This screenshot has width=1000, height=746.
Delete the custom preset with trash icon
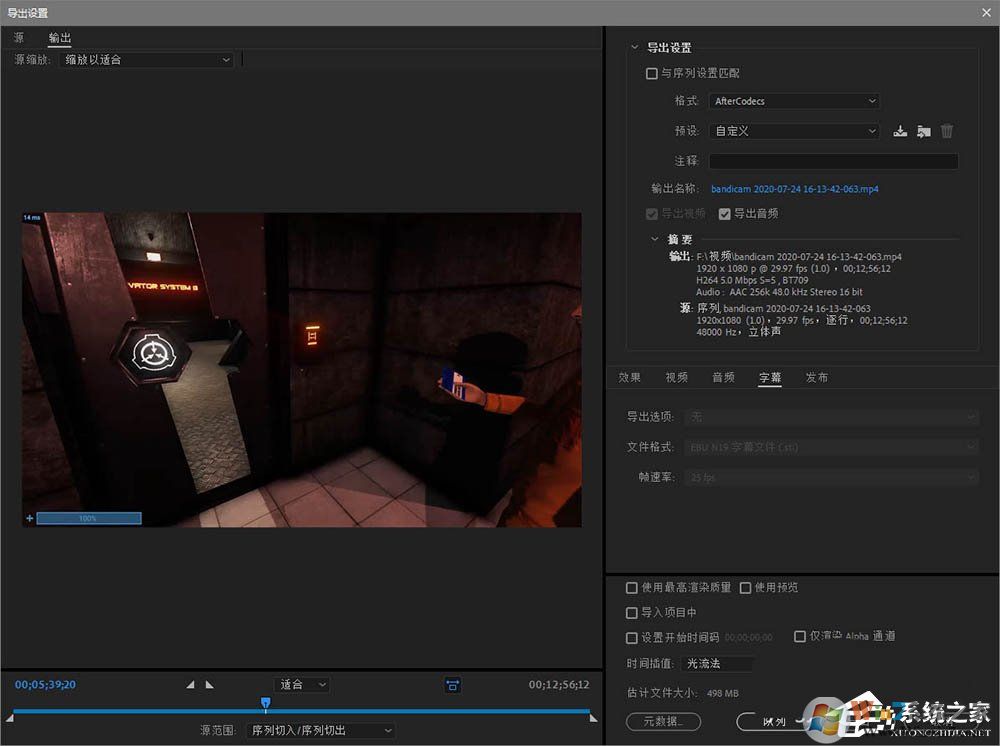946,130
